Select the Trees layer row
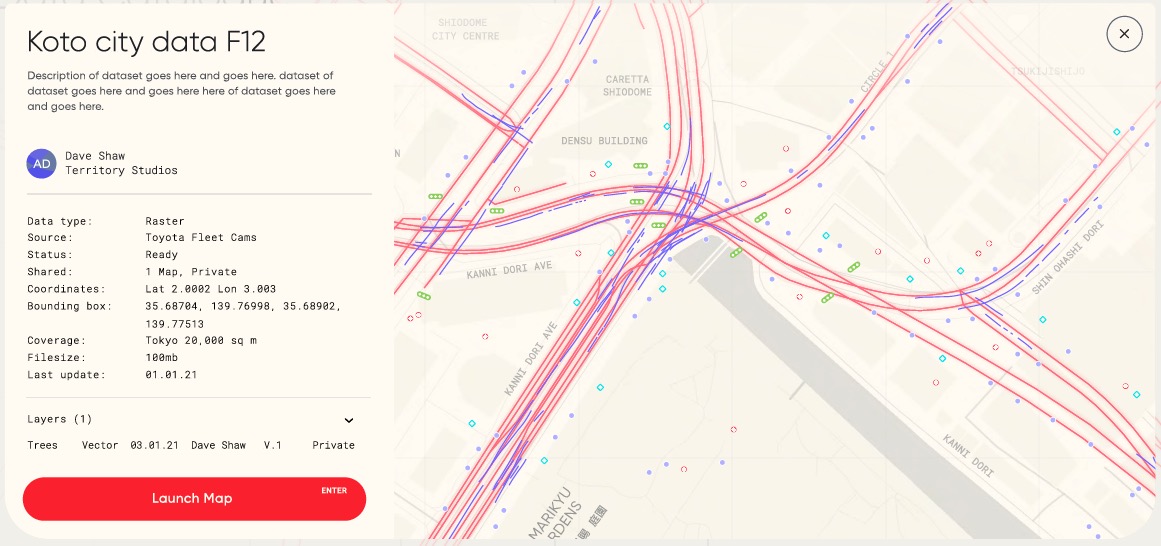This screenshot has width=1161, height=546. click(x=190, y=445)
